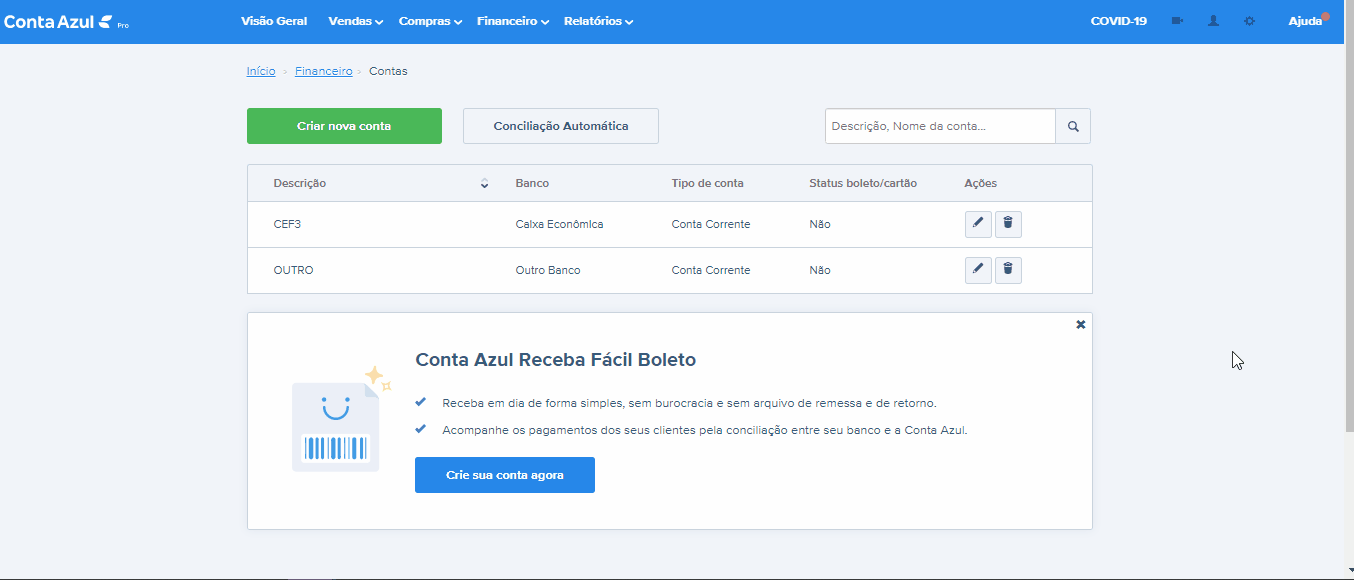This screenshot has height=580, width=1354.
Task: Click the Criar nova conta button
Action: click(344, 126)
